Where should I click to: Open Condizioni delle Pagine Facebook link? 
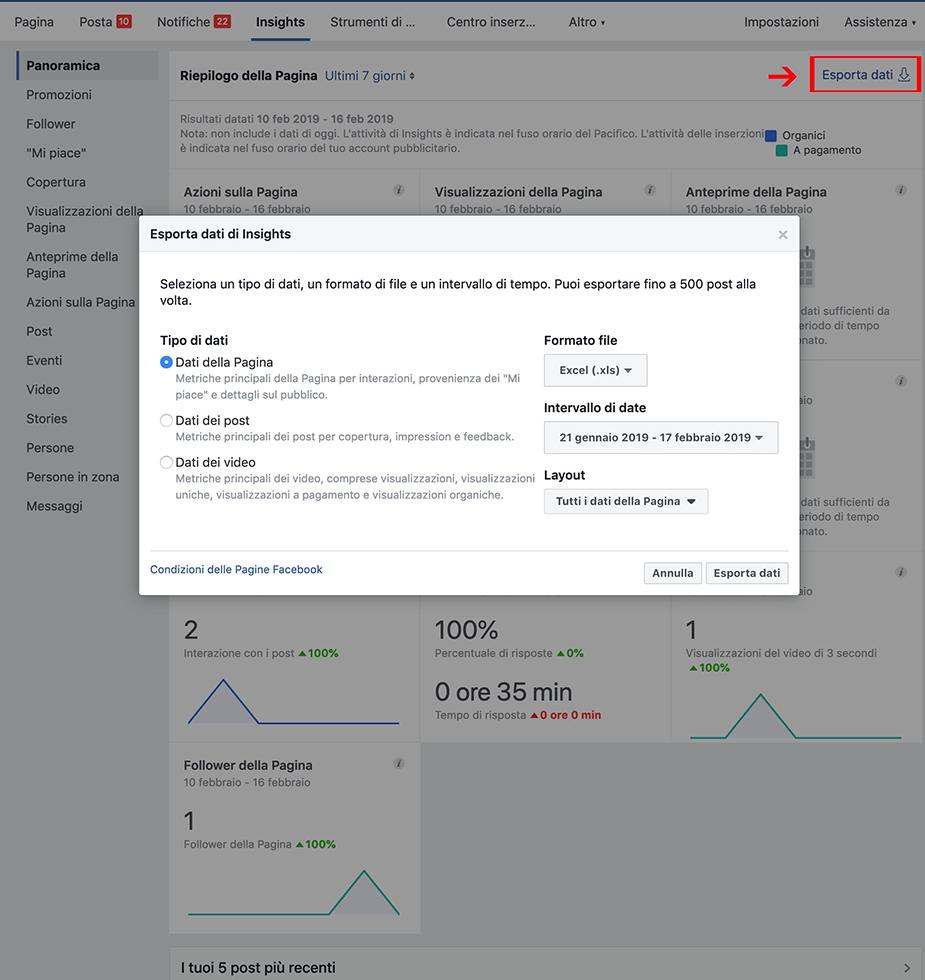[236, 569]
